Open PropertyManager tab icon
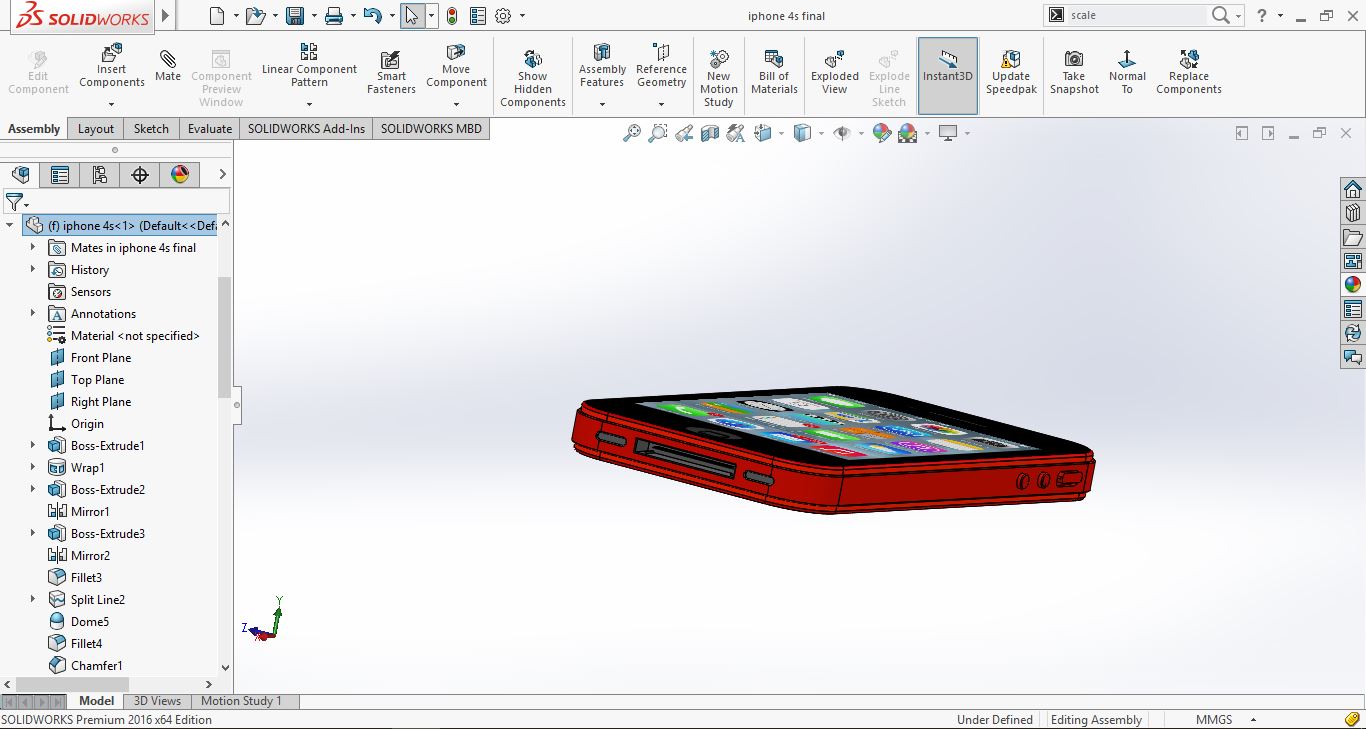Screen dimensions: 1366x729 [x=60, y=175]
